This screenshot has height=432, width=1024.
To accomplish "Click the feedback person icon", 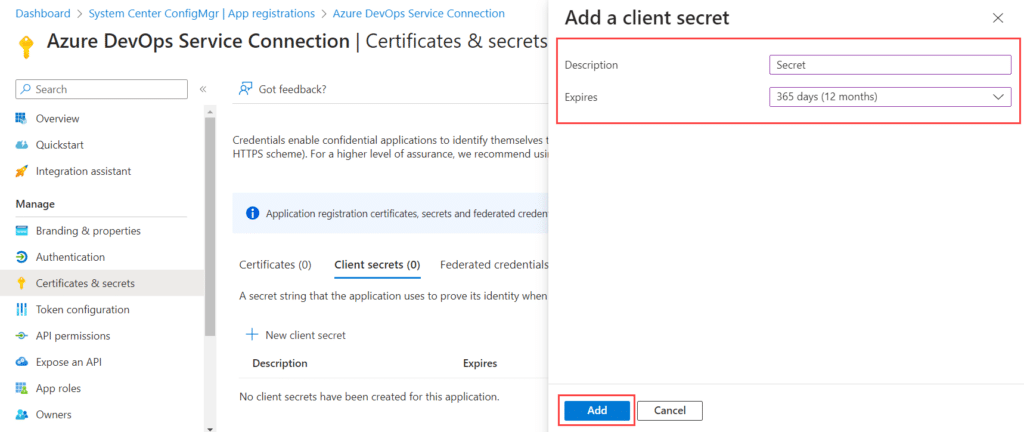I will [246, 89].
